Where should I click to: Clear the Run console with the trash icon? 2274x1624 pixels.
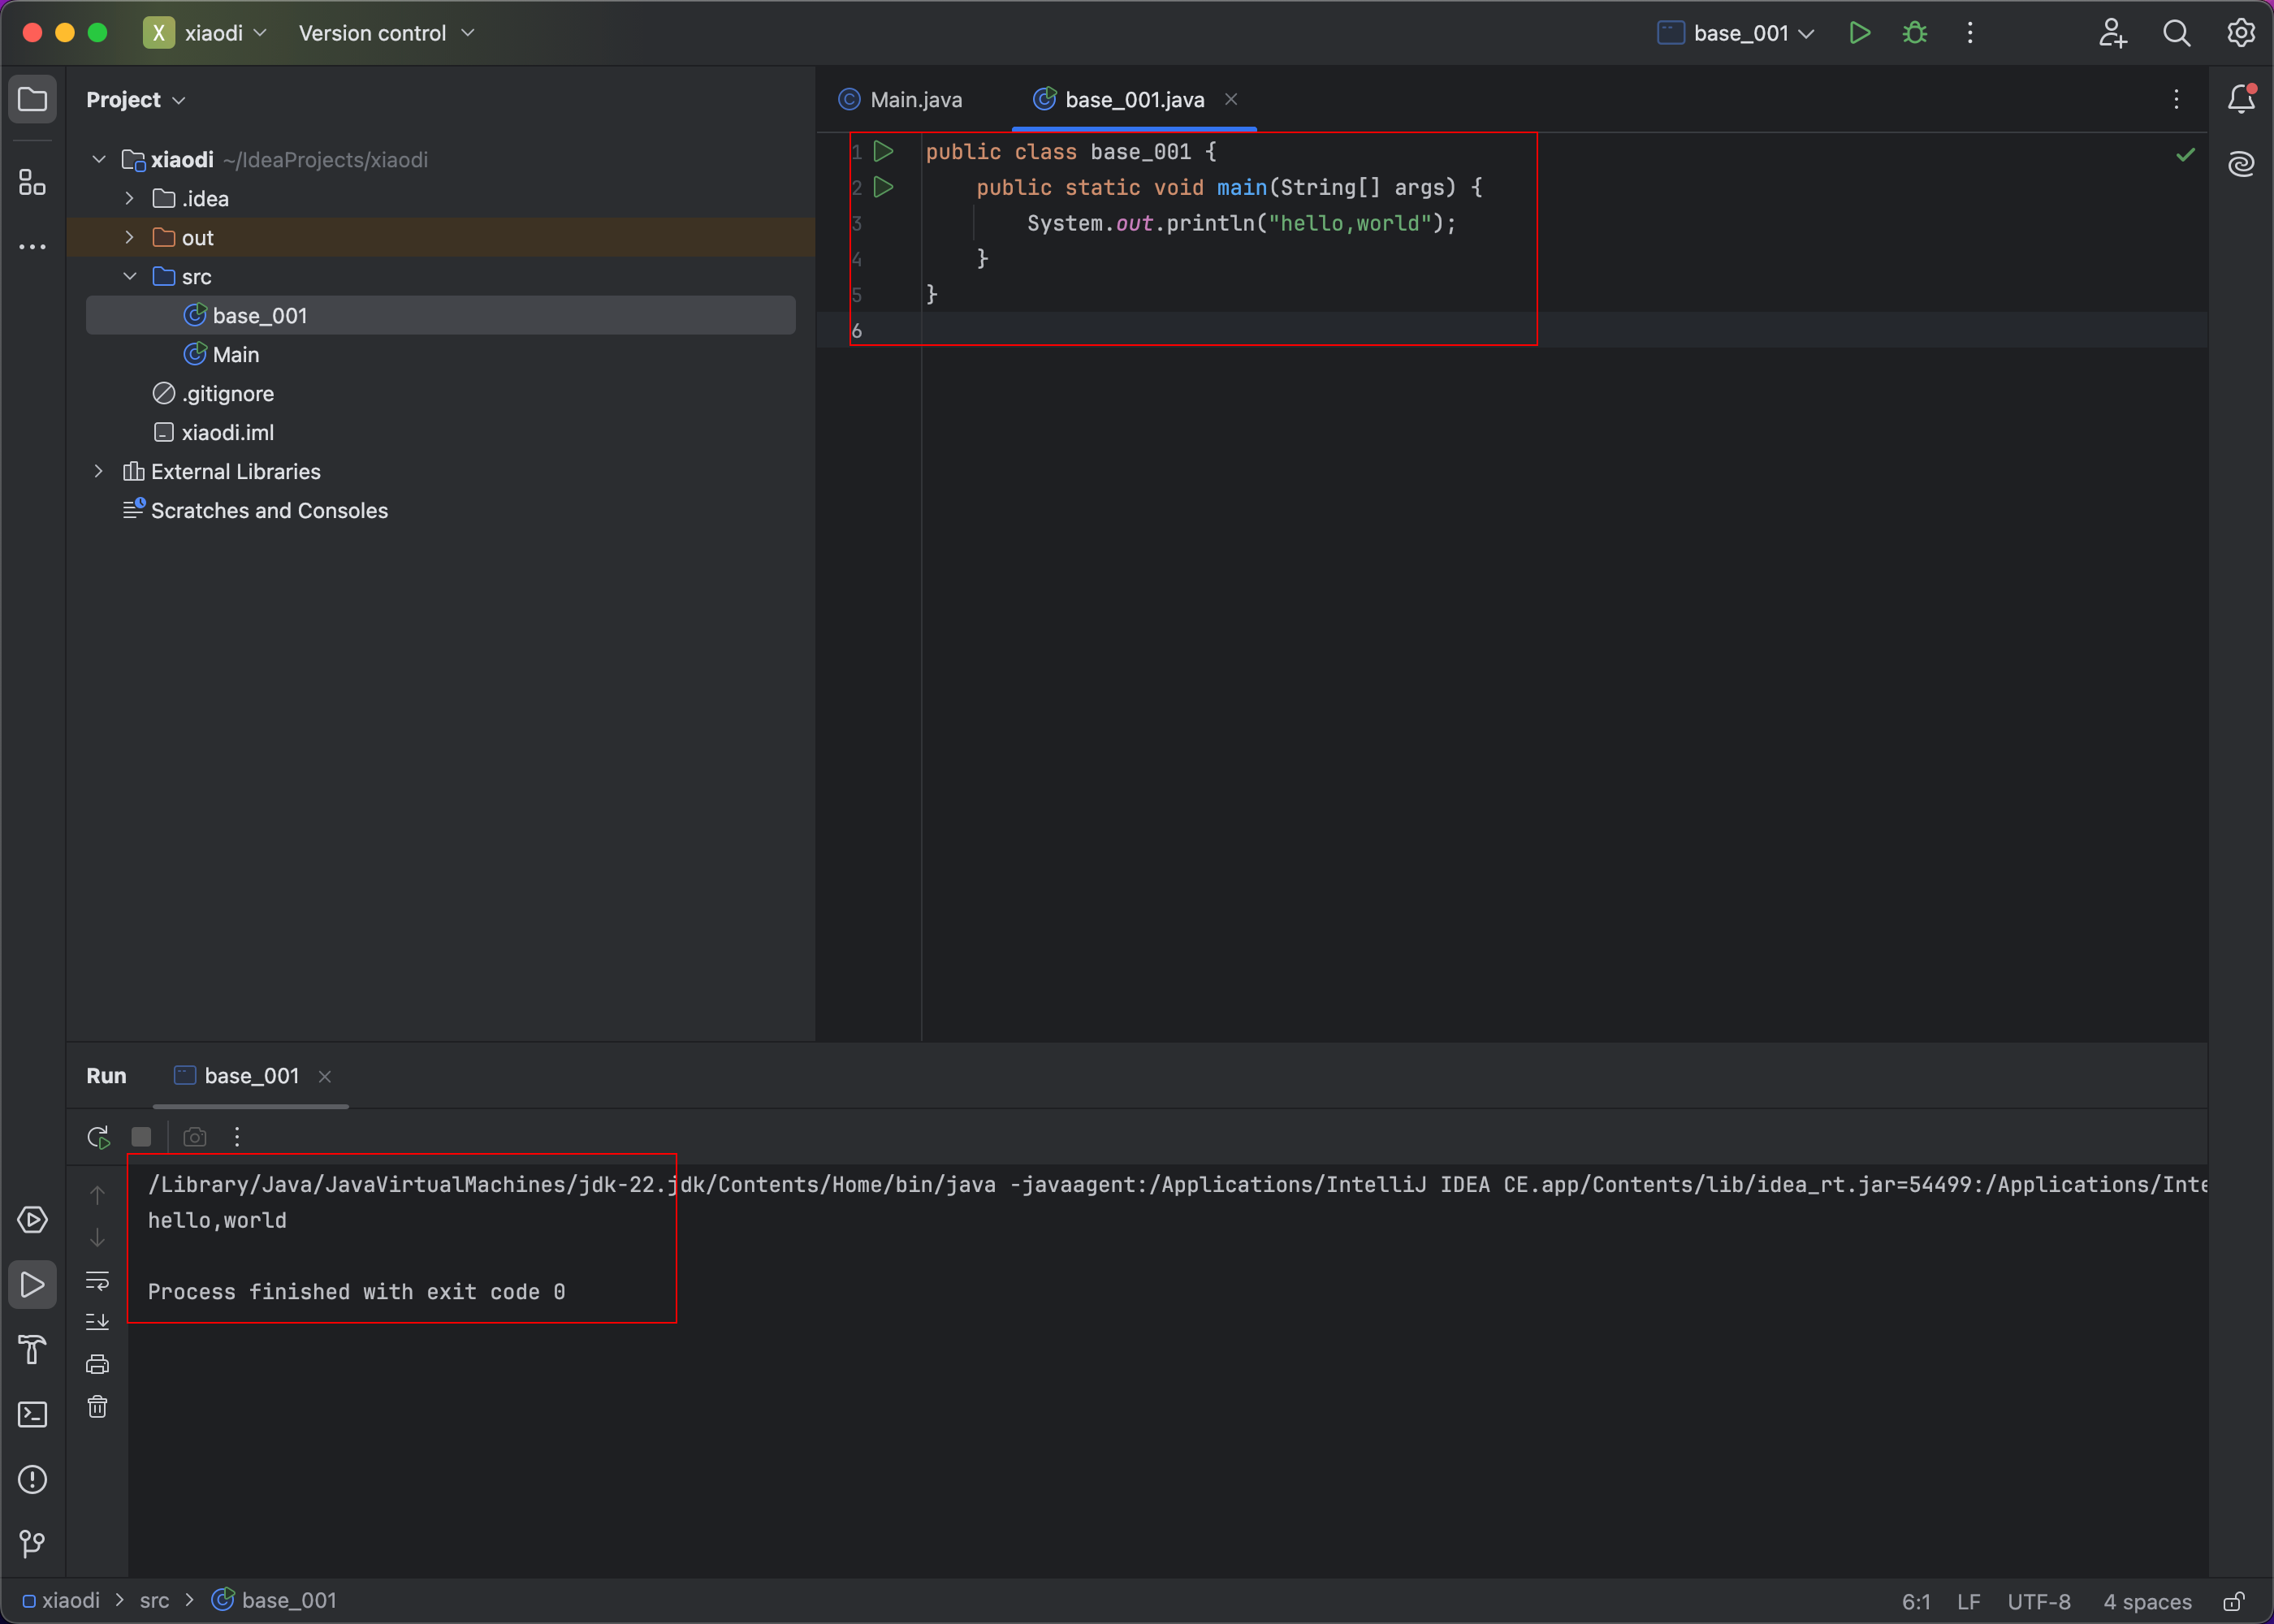point(97,1406)
